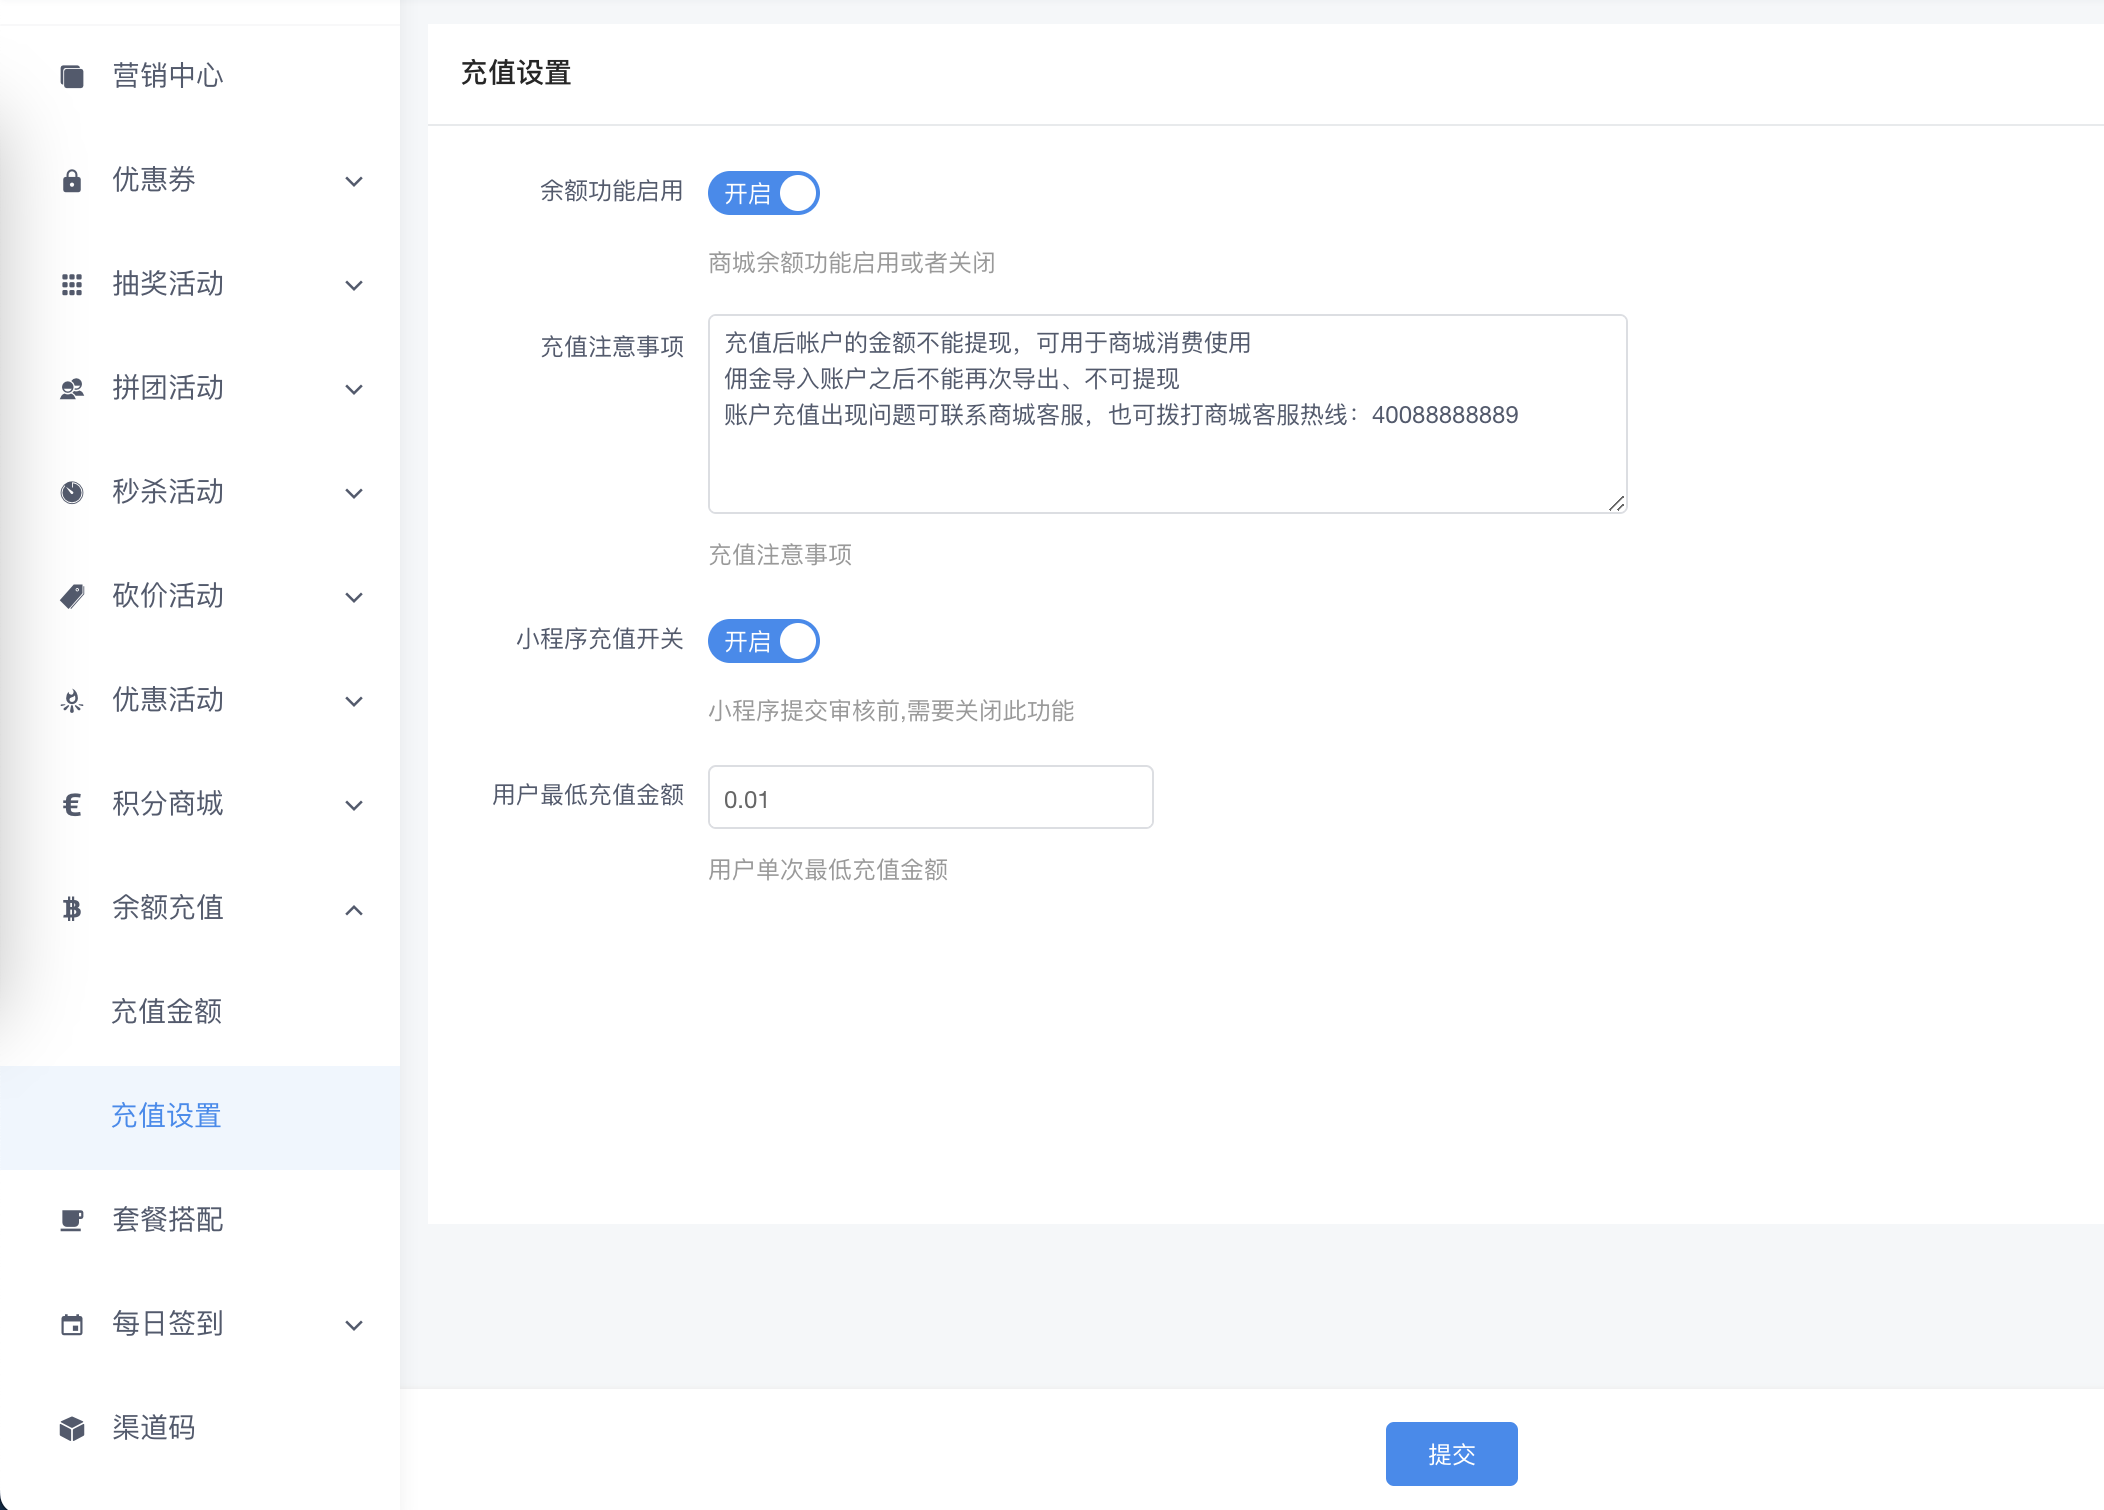Click the cube icon beside 渠道码
The height and width of the screenshot is (1510, 2104).
point(72,1428)
